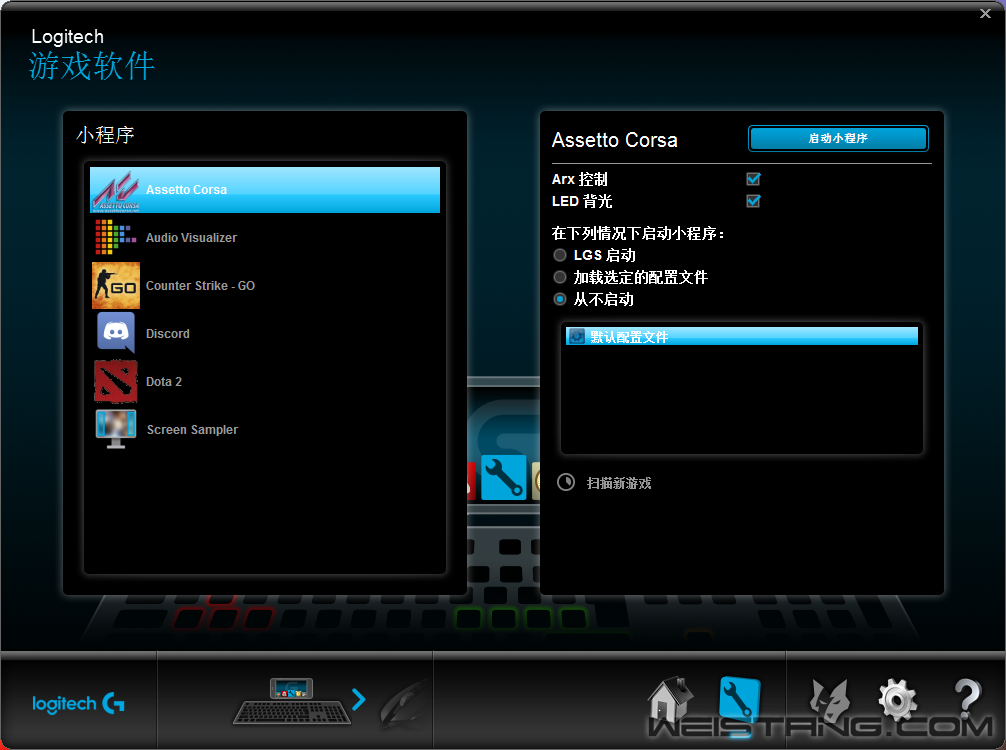This screenshot has height=750, width=1006.
Task: Select the Counter Strike - GO row text
Action: point(200,286)
